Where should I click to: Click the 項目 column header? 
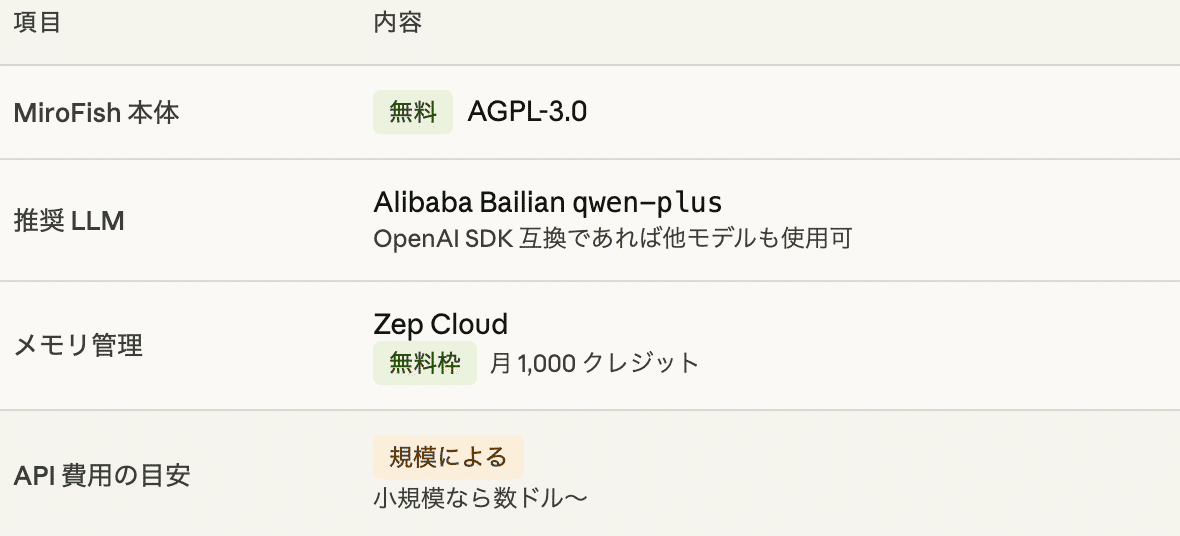click(x=37, y=23)
